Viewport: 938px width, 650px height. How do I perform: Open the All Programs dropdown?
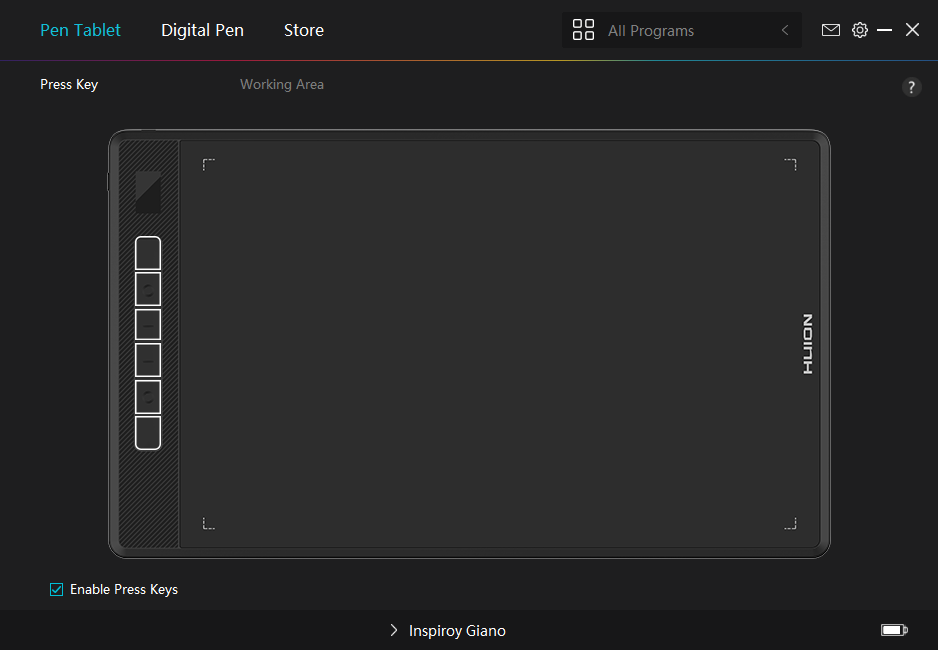[680, 31]
